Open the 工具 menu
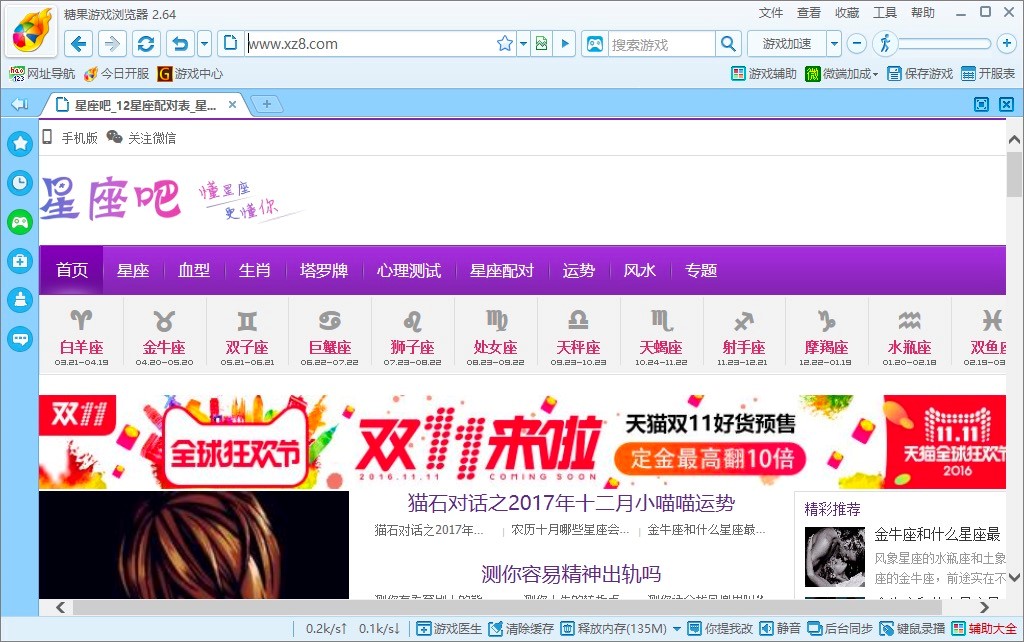 [885, 13]
